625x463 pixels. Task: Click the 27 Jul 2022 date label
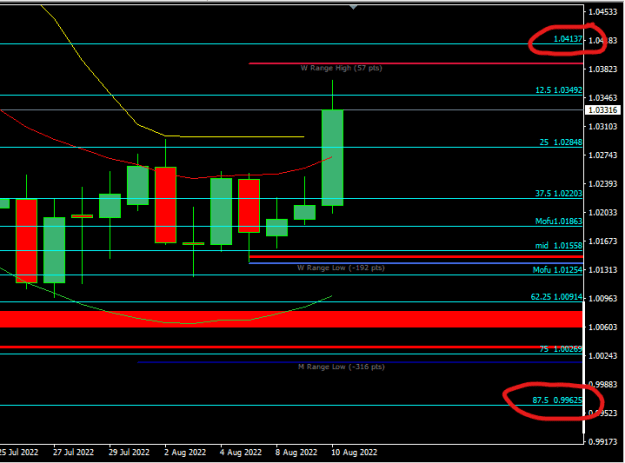(x=73, y=452)
